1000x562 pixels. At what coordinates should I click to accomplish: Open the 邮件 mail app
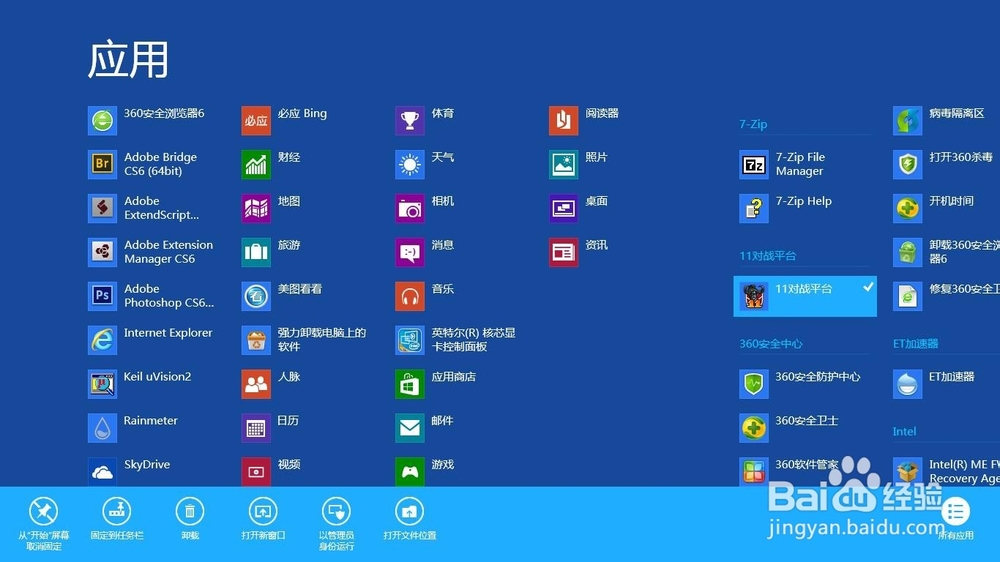(x=409, y=428)
